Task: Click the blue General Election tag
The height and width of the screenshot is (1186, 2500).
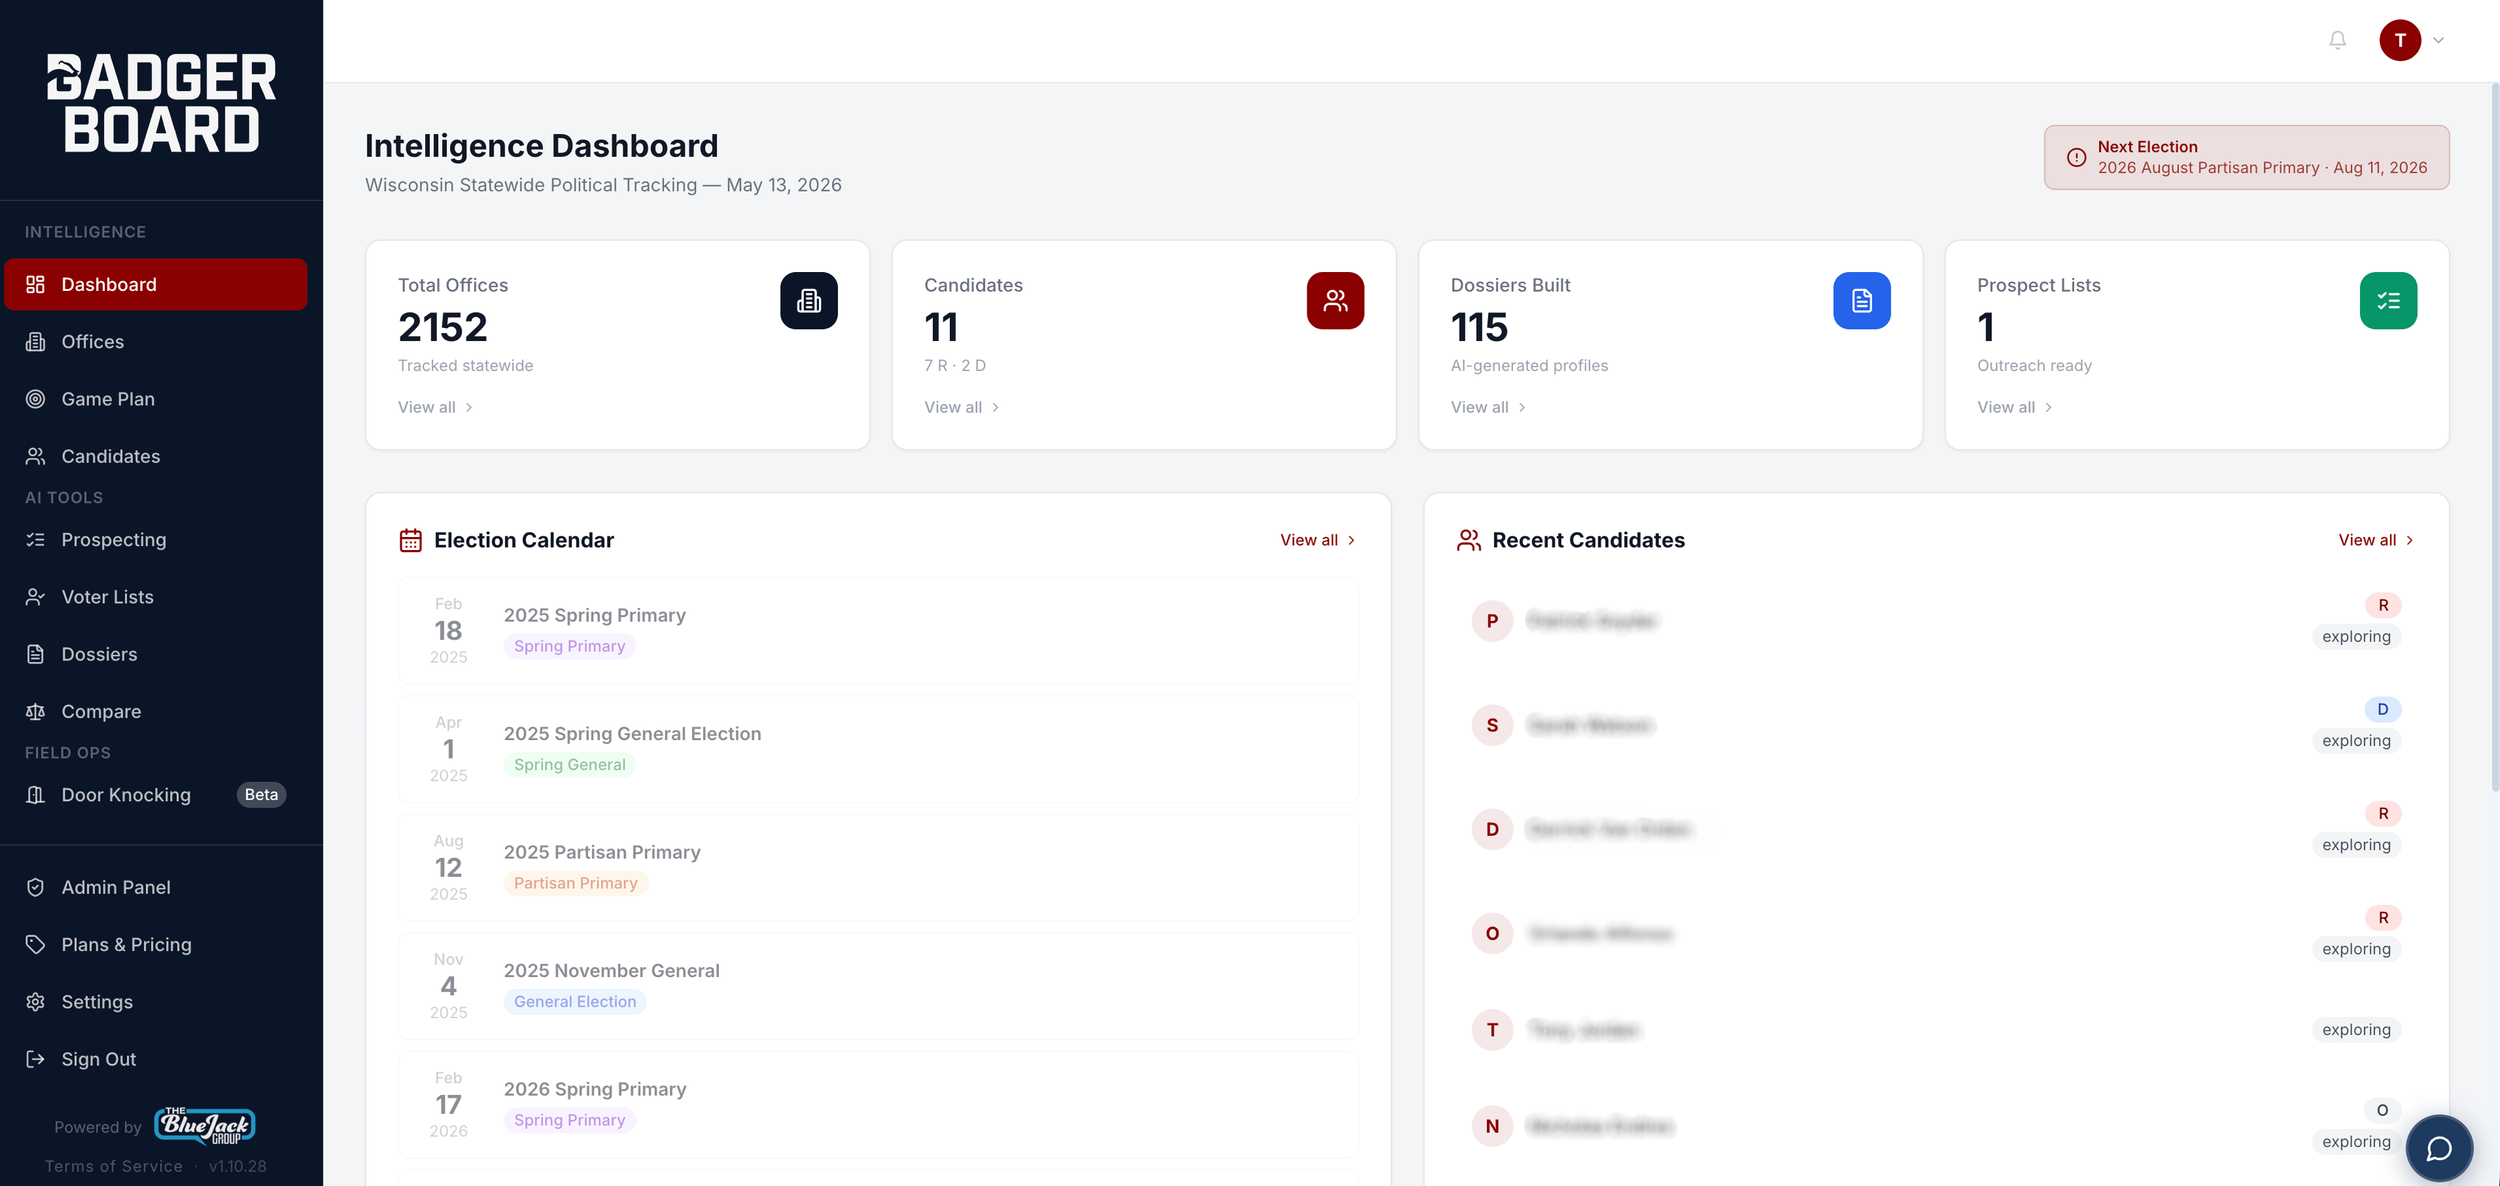Action: coord(575,1002)
